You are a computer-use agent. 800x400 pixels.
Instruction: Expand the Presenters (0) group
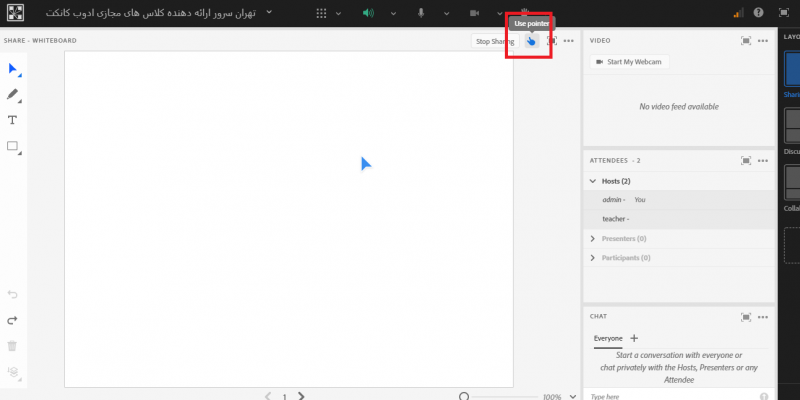593,239
